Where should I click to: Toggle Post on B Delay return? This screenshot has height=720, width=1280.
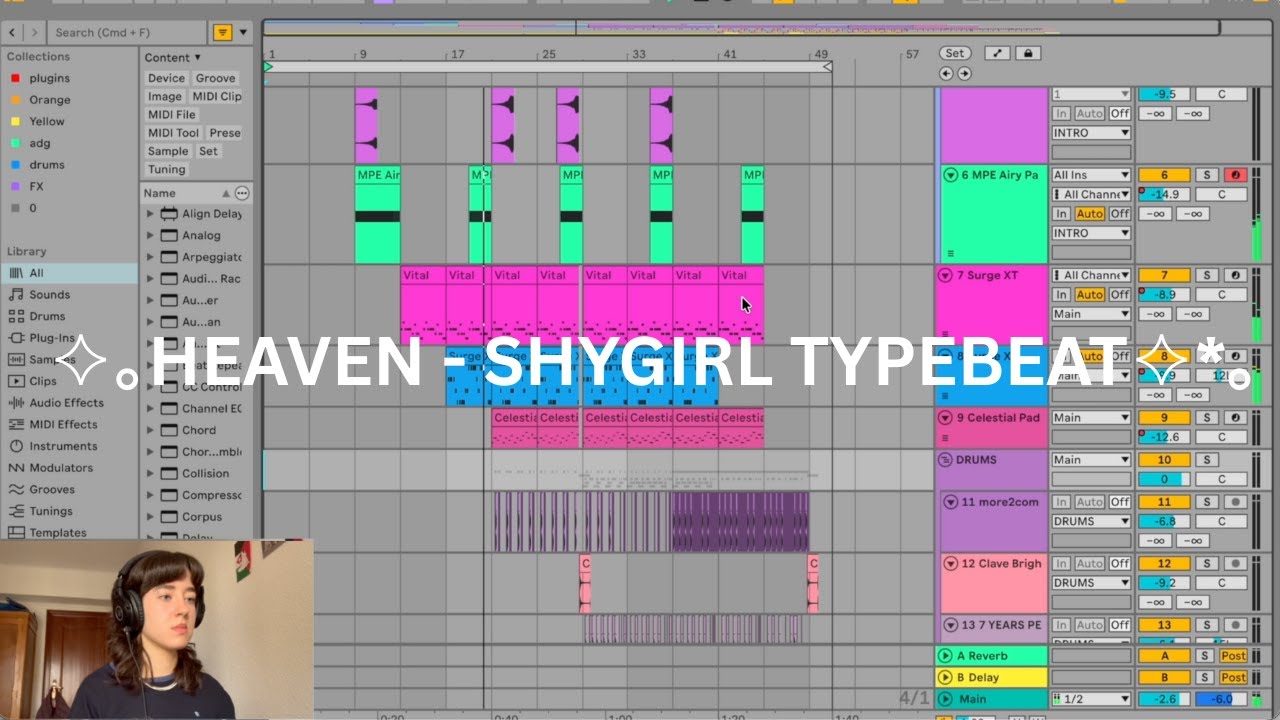1234,677
